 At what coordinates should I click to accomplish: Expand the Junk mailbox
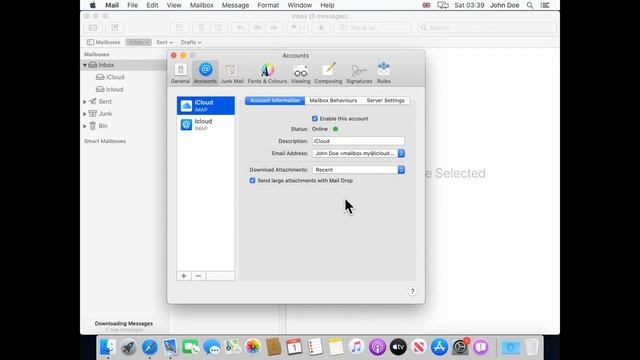(x=85, y=113)
